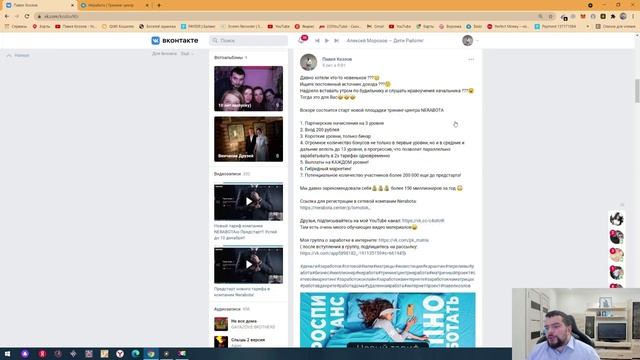The height and width of the screenshot is (360, 640).
Task: Open the Яндекс bookmark
Action: pyautogui.click(x=304, y=26)
